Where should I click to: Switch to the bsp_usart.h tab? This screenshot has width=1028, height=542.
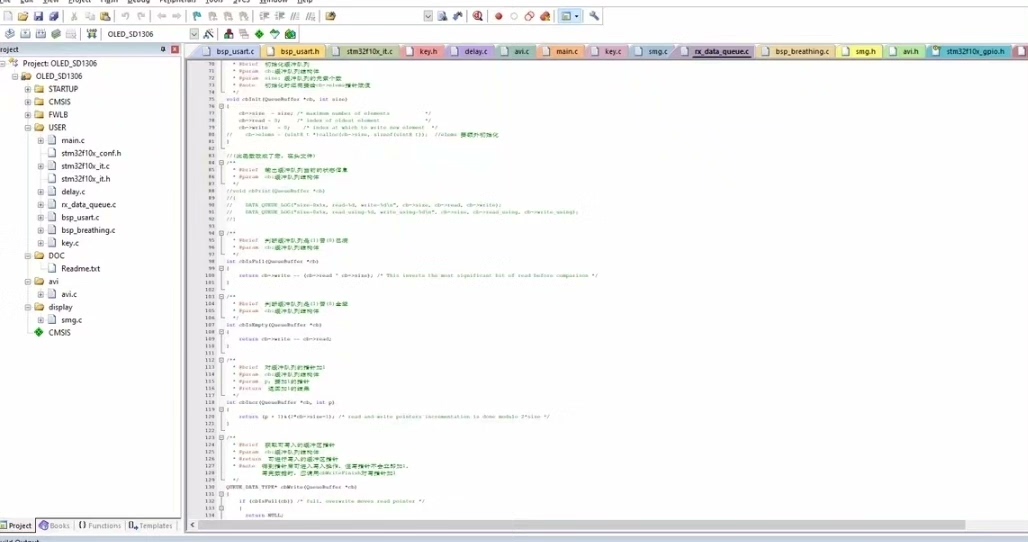(294, 51)
